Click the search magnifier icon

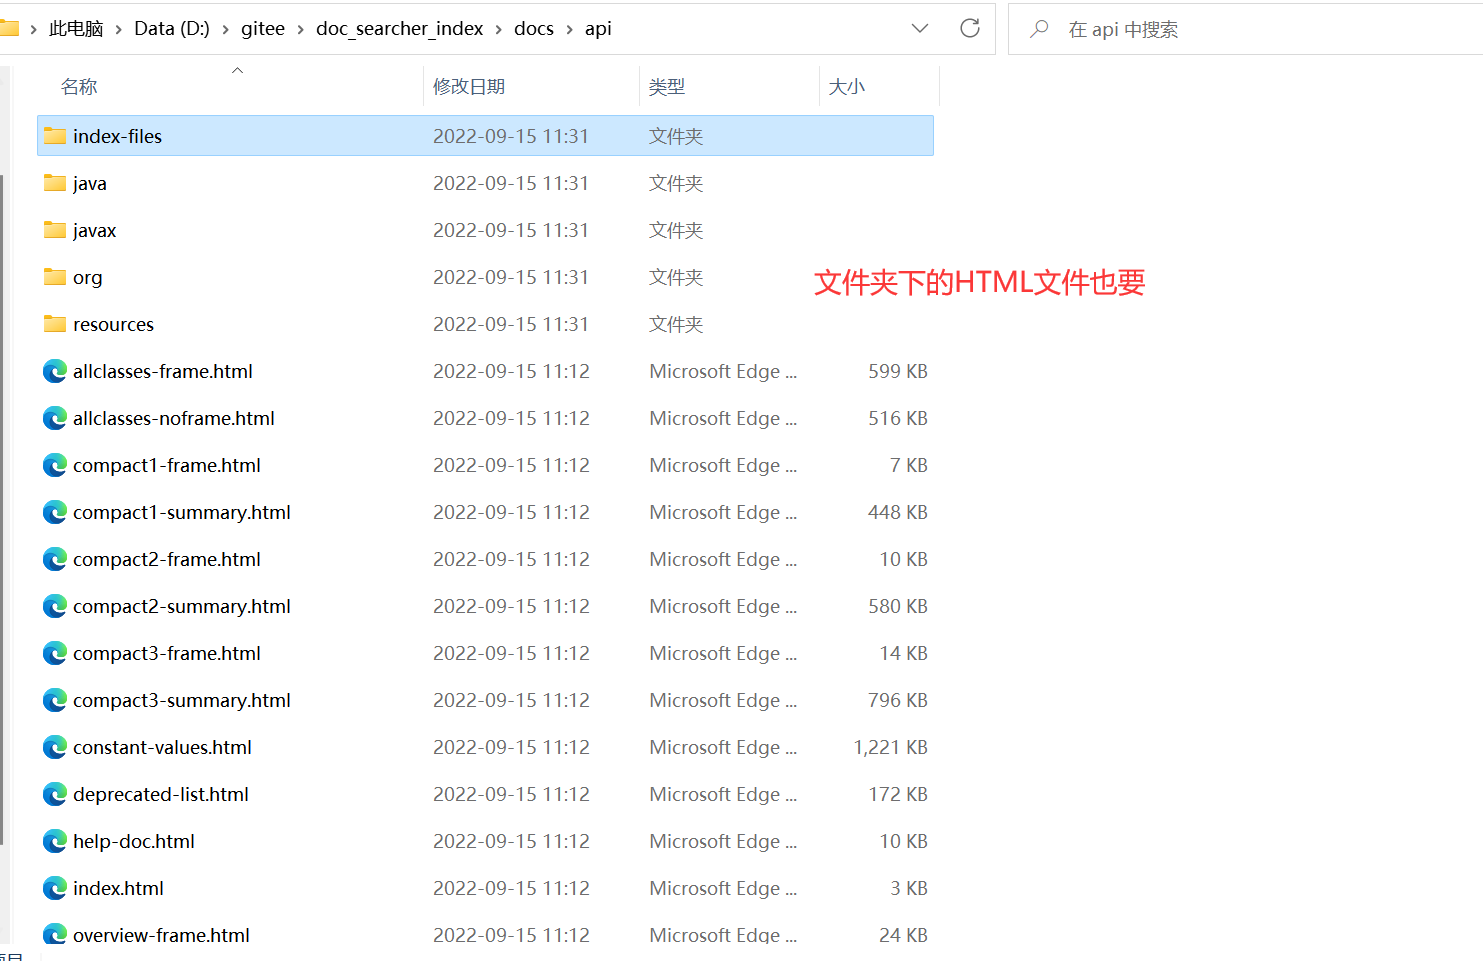pos(1039,28)
